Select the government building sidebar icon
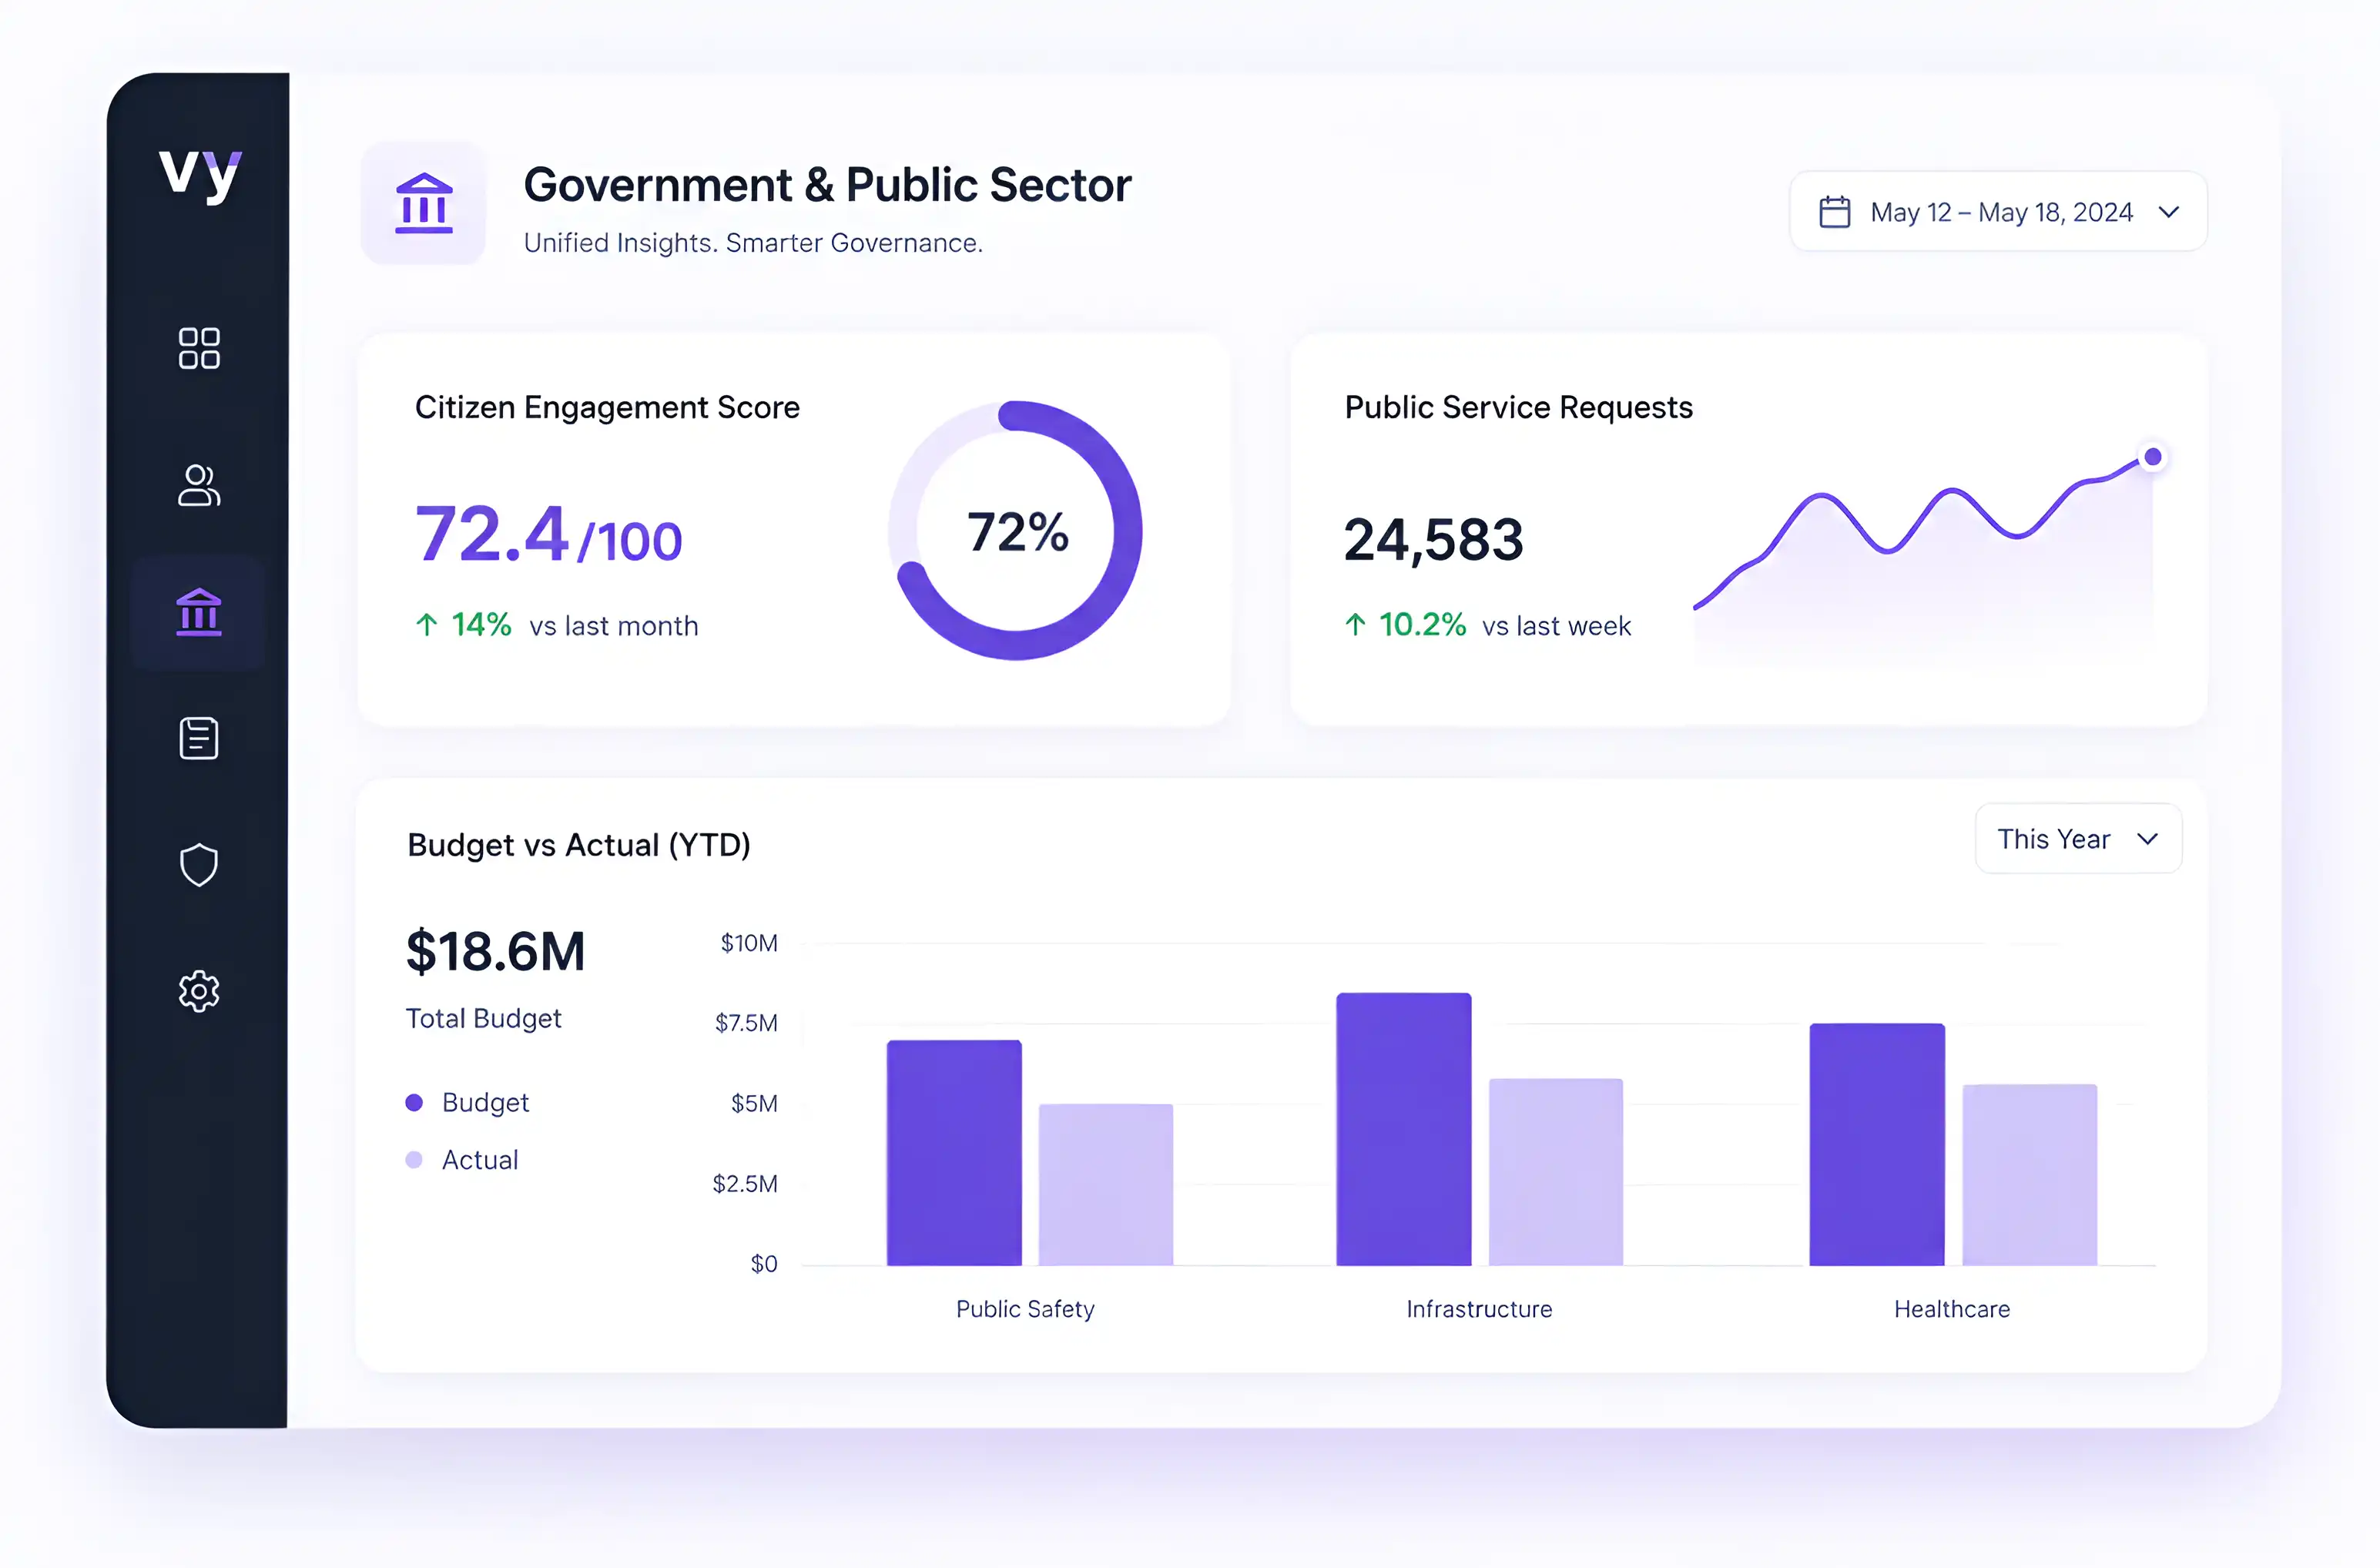The width and height of the screenshot is (2380, 1568). [x=198, y=612]
